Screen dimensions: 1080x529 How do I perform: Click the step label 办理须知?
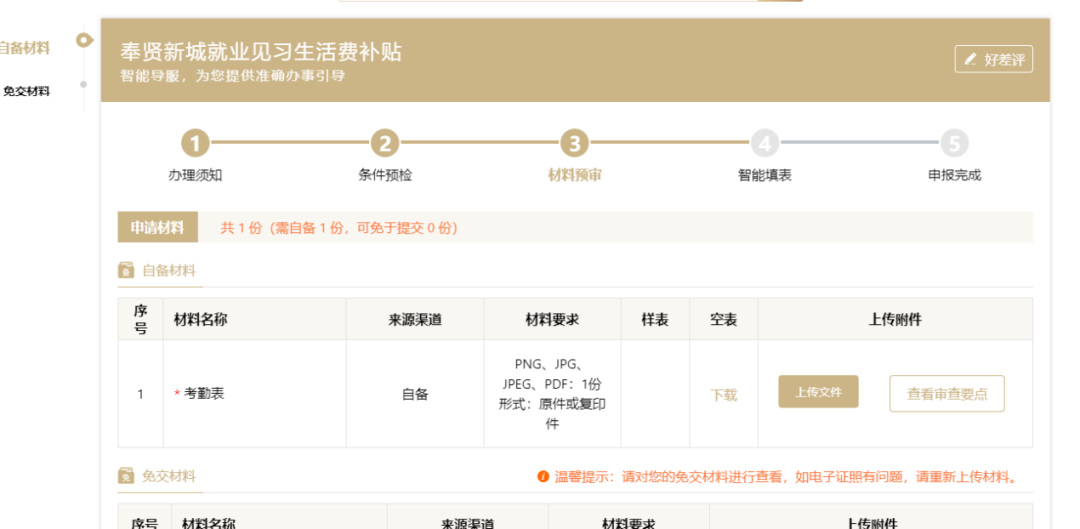196,175
